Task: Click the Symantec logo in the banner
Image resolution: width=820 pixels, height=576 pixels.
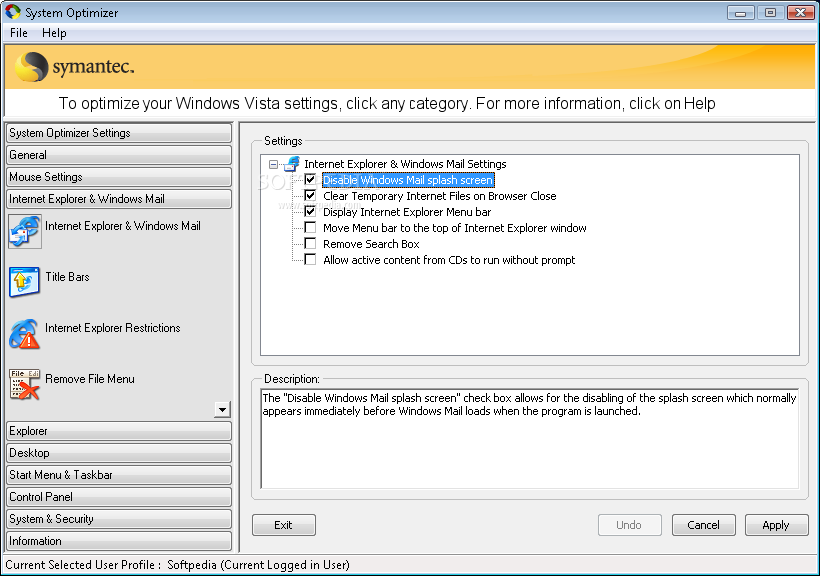Action: [x=75, y=66]
